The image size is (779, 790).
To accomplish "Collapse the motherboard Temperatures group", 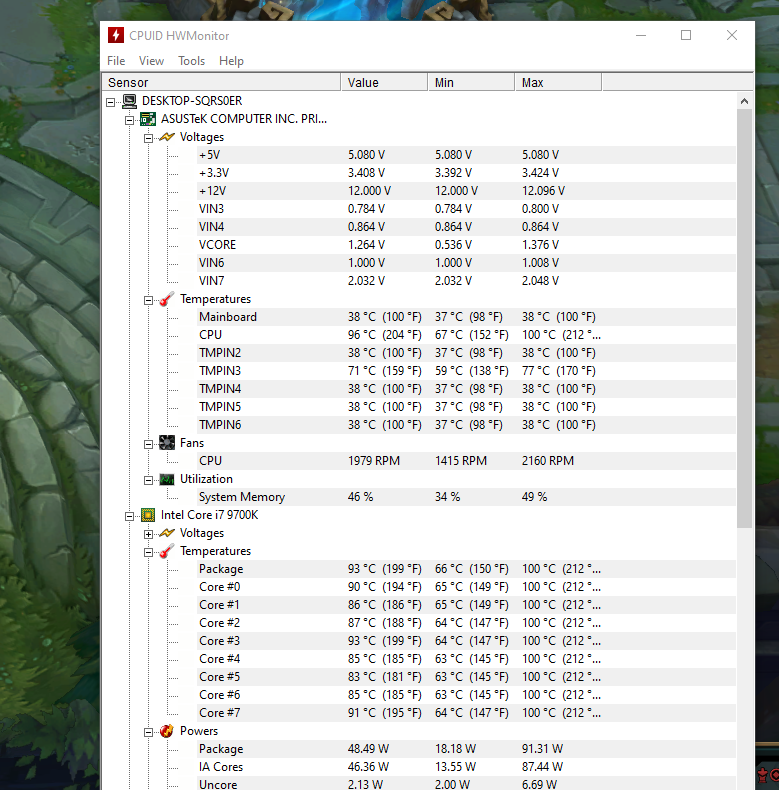I will (148, 301).
